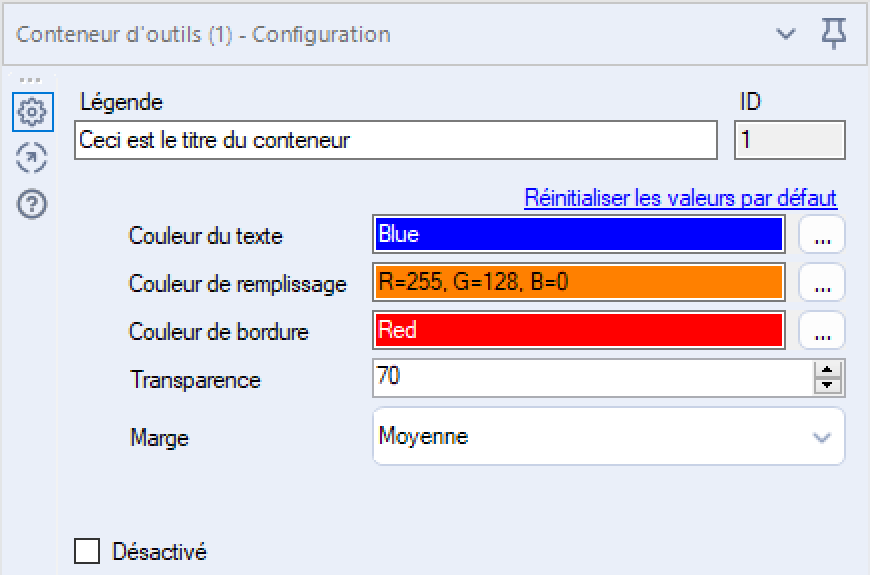The width and height of the screenshot is (870, 575).
Task: Increase Transparence value with up arrow
Action: [x=827, y=370]
